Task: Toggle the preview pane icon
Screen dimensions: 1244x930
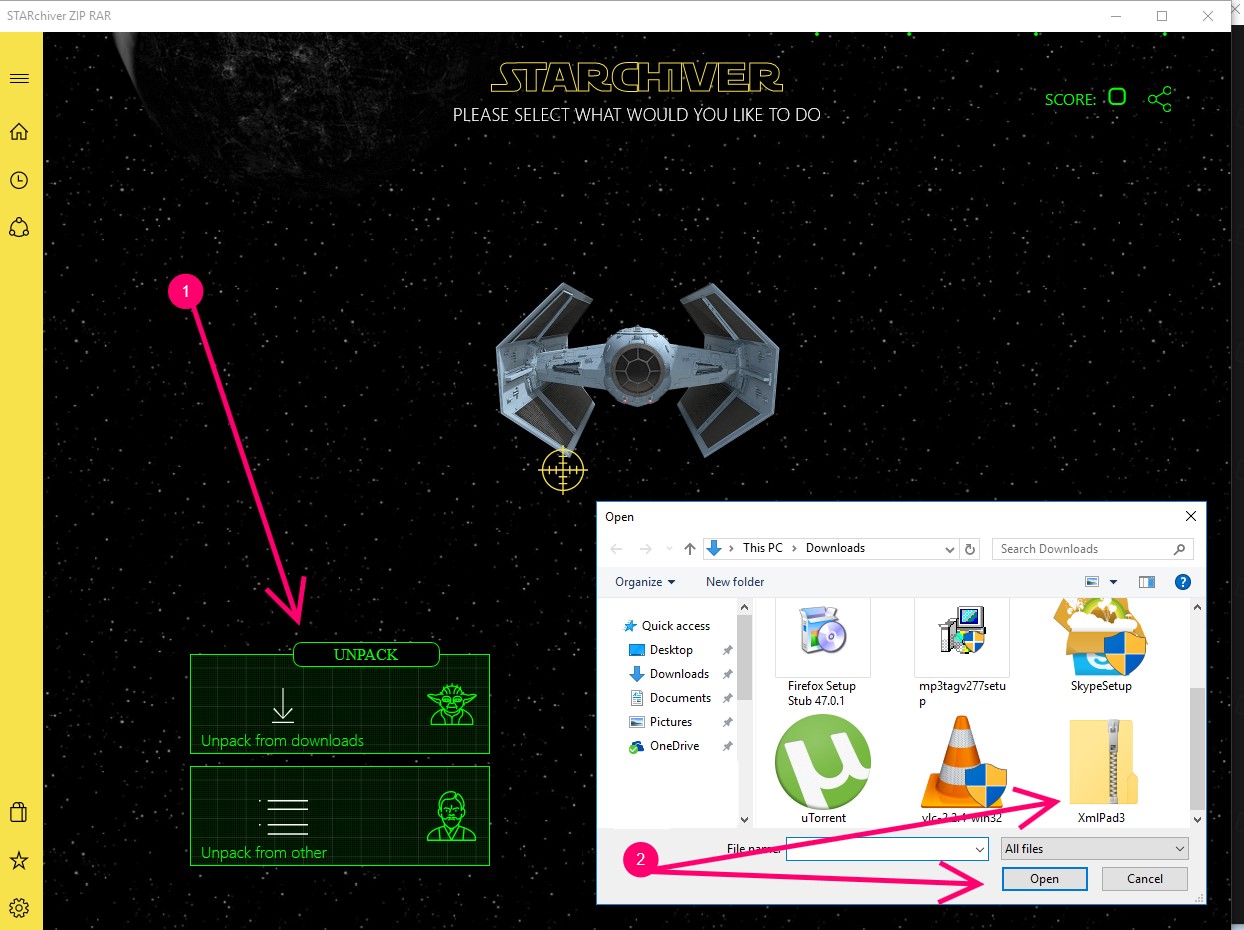Action: point(1147,582)
